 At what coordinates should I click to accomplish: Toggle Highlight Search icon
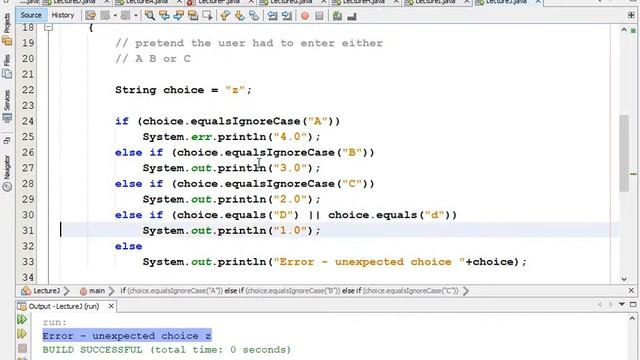193,16
